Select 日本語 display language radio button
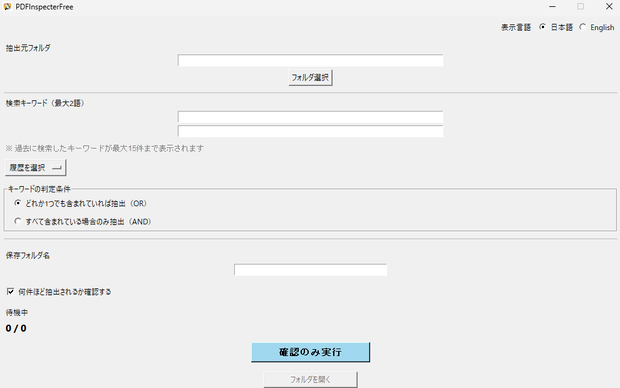Viewport: 620px width, 388px height. pos(542,27)
